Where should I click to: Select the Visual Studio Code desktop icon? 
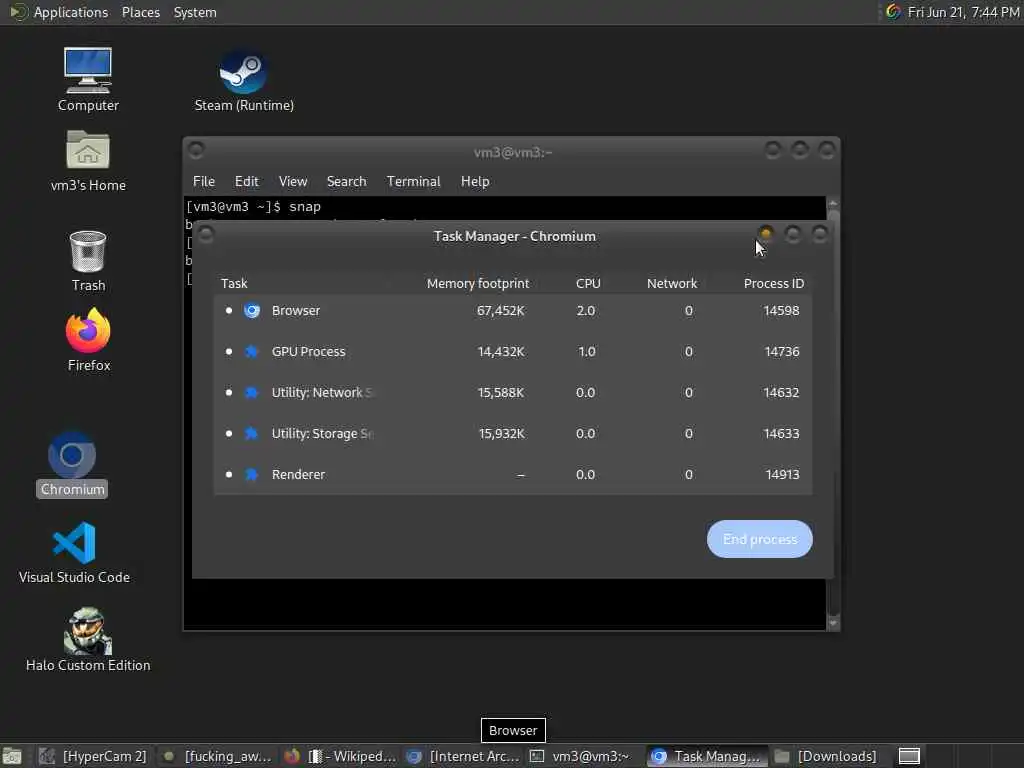(x=74, y=552)
